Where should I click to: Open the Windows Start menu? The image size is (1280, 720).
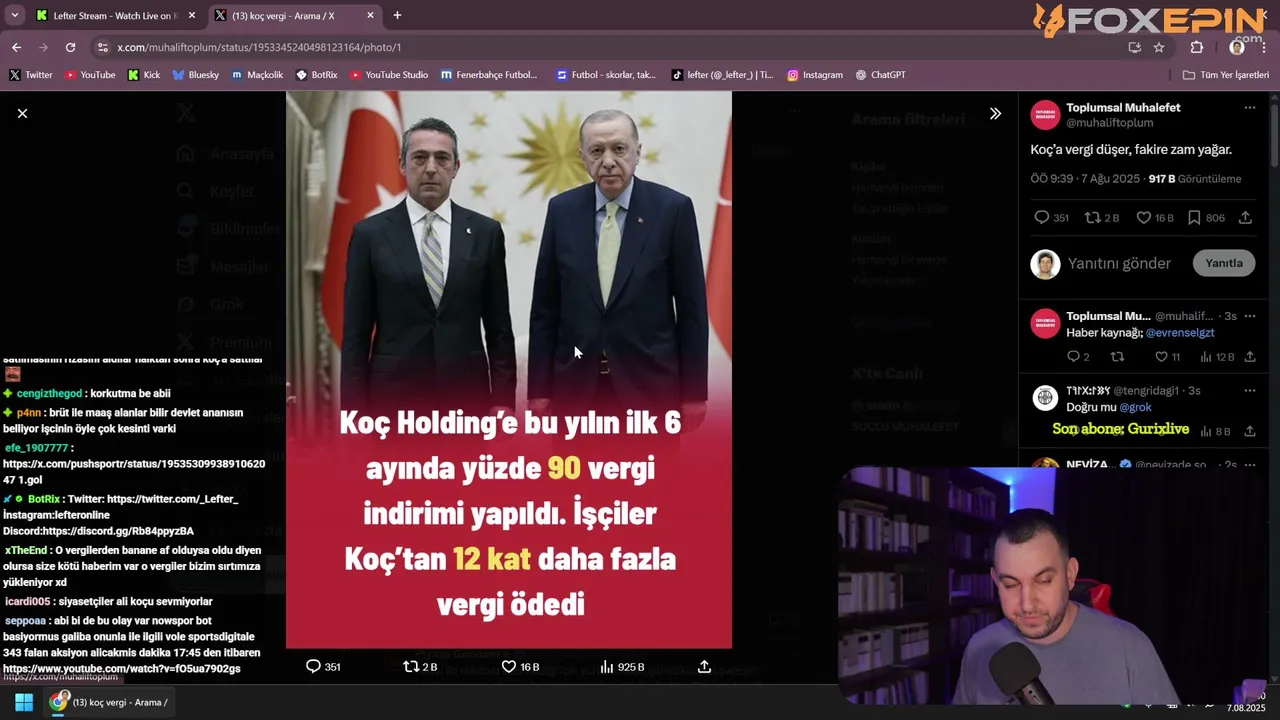pyautogui.click(x=24, y=702)
